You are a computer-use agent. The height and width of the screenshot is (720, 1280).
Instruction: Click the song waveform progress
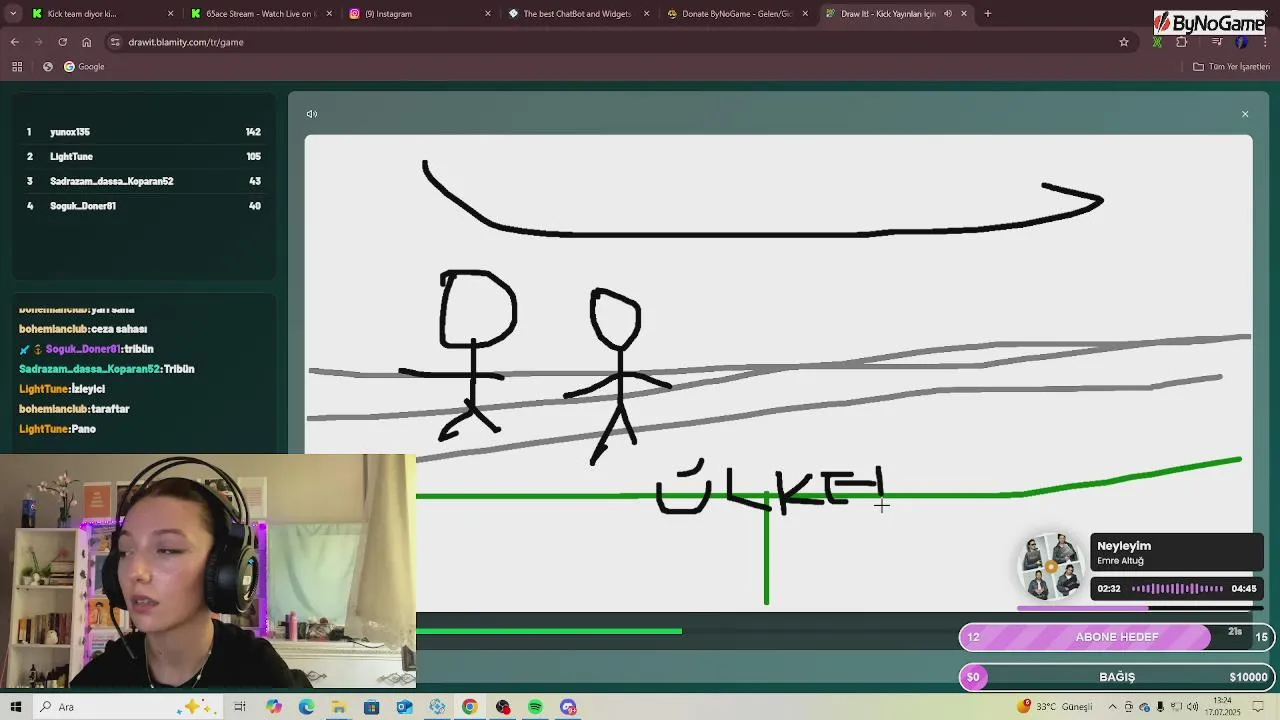click(x=1177, y=589)
